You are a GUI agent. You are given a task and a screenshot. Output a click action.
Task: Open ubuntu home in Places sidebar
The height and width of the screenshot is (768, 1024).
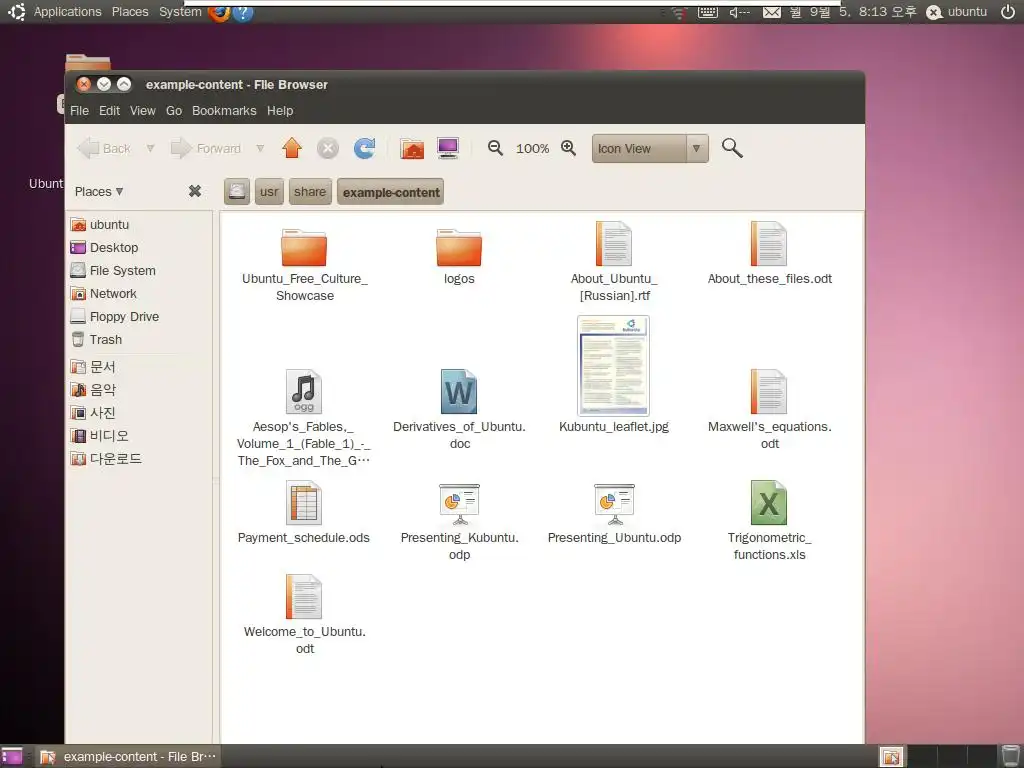pyautogui.click(x=140, y=225)
